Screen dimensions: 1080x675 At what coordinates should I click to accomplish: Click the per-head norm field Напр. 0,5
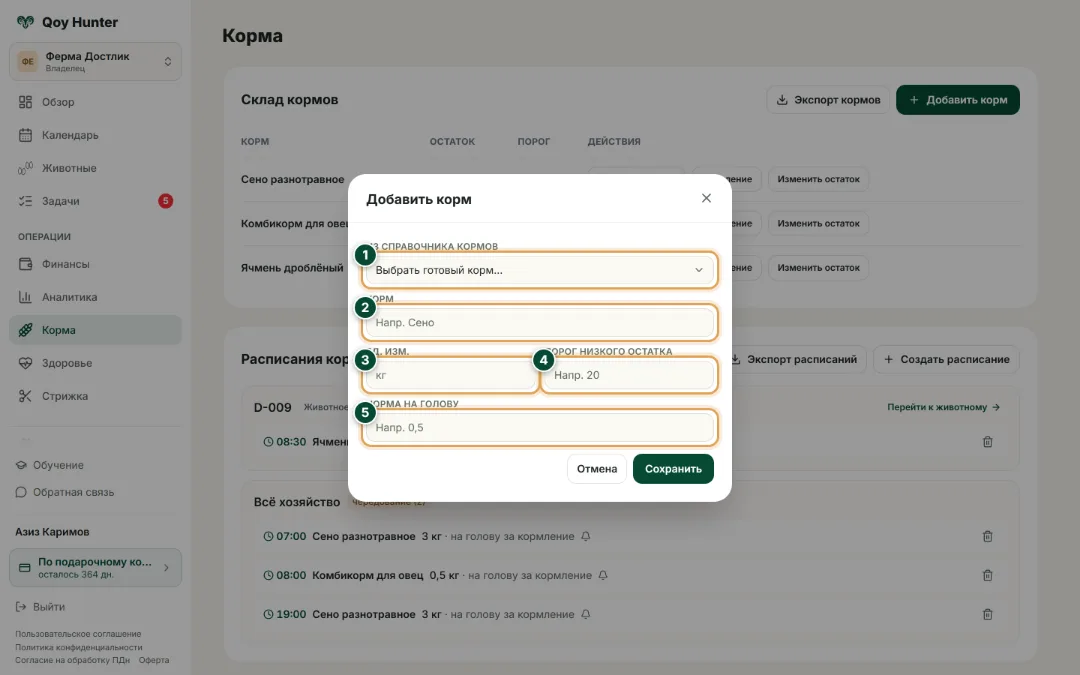539,427
